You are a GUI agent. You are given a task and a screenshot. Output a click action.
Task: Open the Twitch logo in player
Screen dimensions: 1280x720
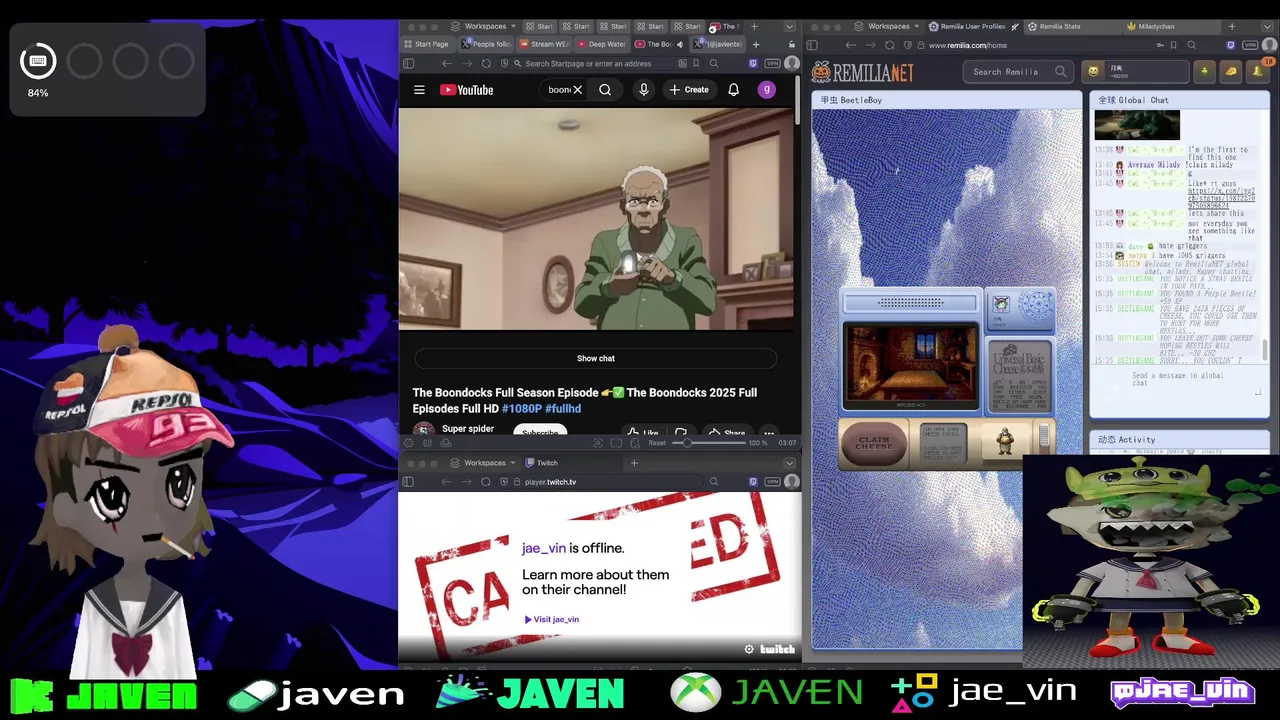coord(777,650)
